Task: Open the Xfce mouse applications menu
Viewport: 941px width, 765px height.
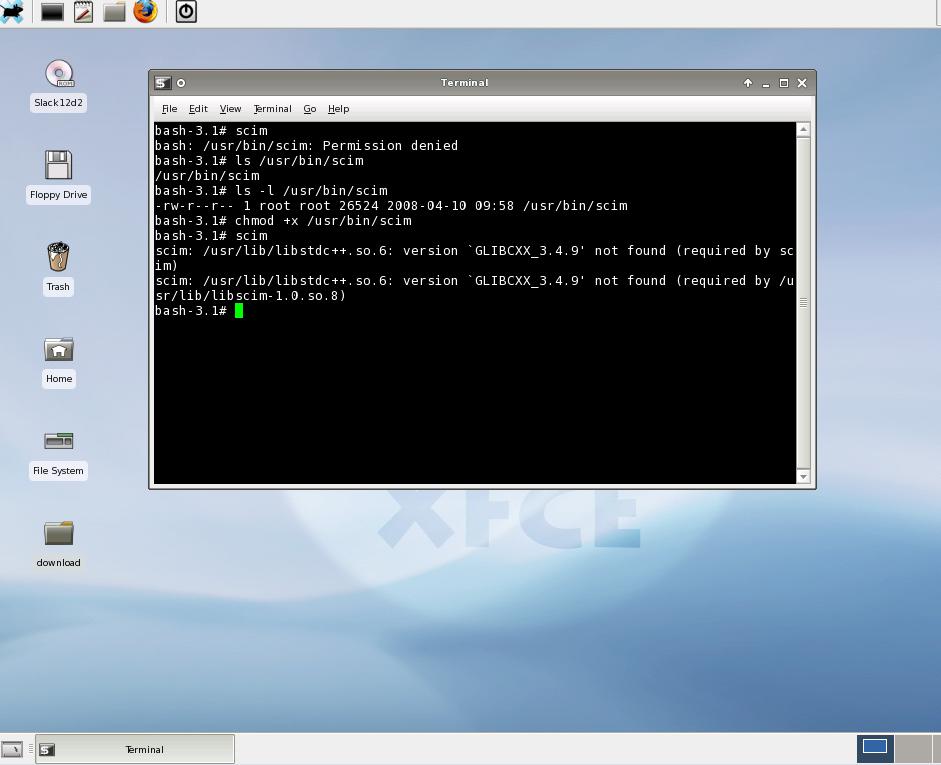Action: pyautogui.click(x=11, y=11)
